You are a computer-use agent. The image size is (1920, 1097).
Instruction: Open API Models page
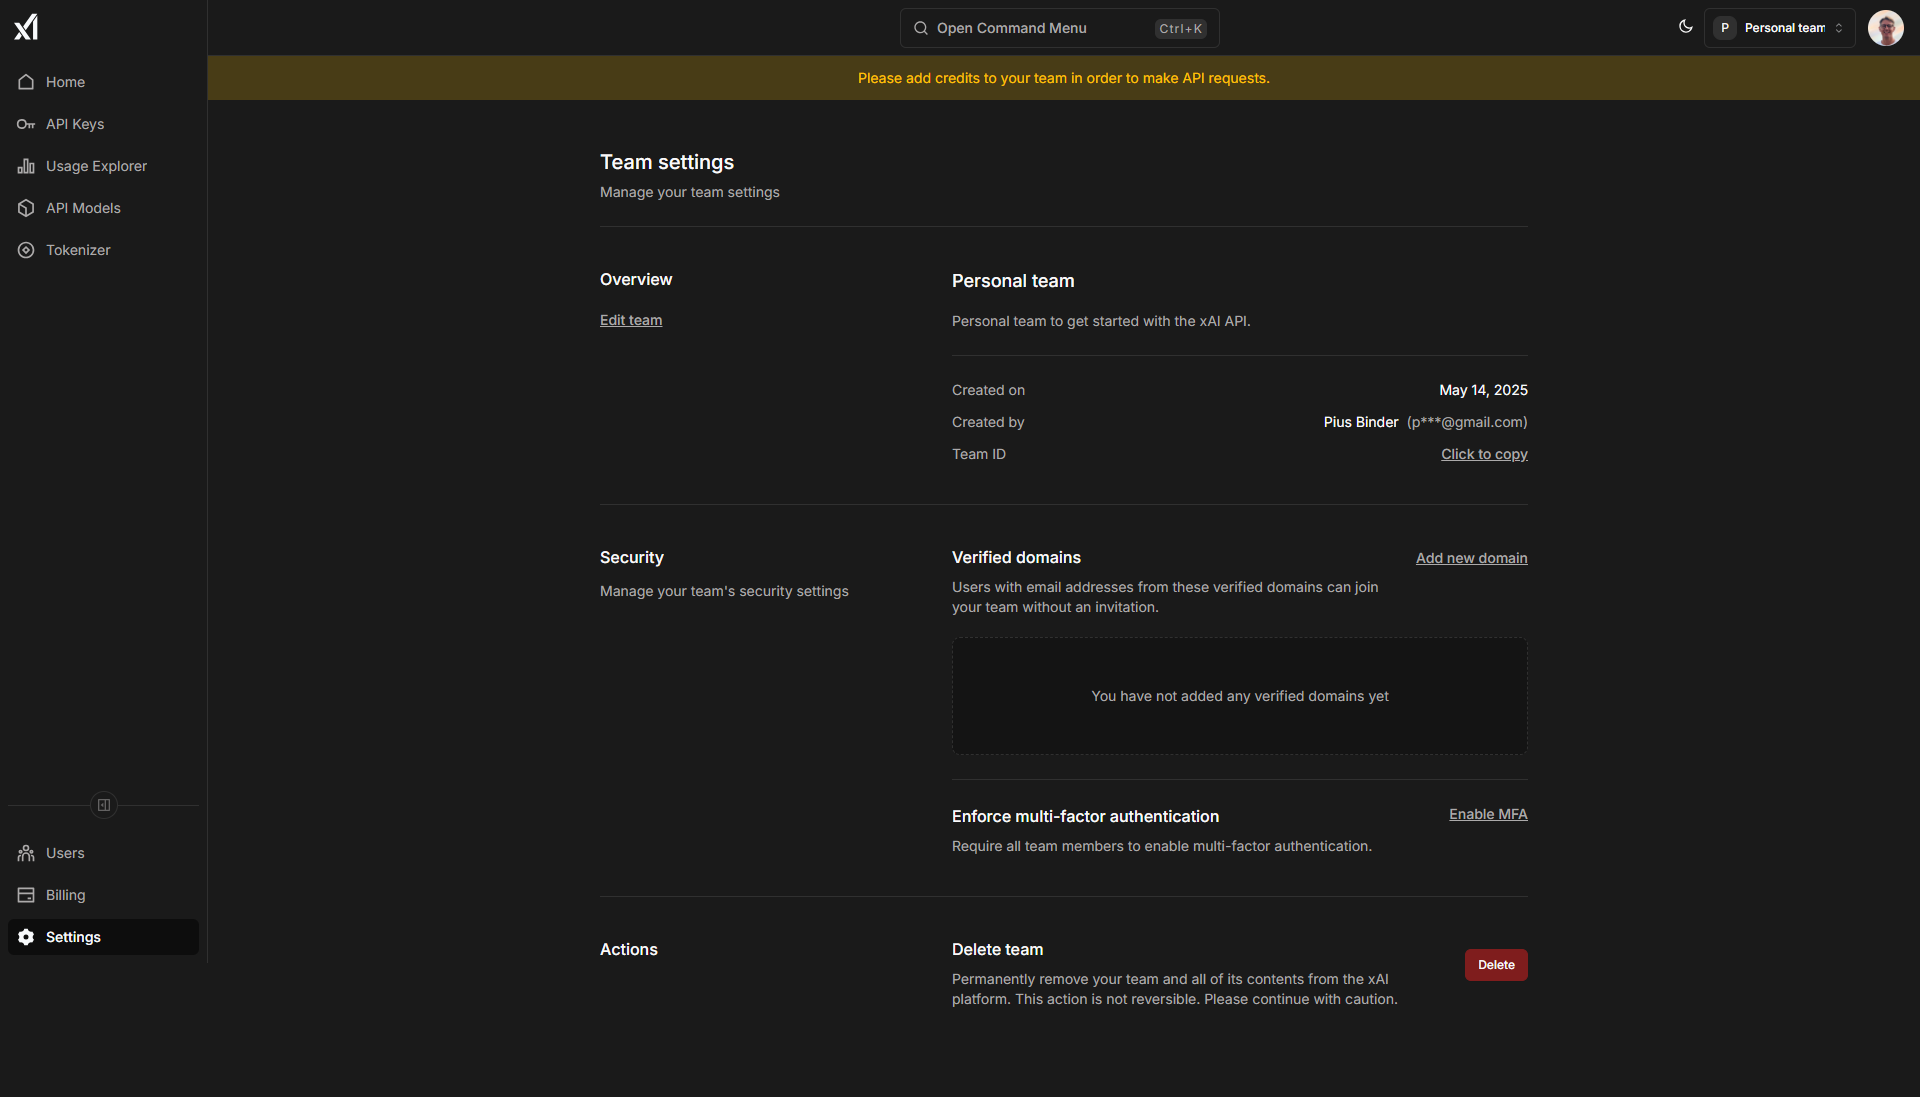(83, 208)
